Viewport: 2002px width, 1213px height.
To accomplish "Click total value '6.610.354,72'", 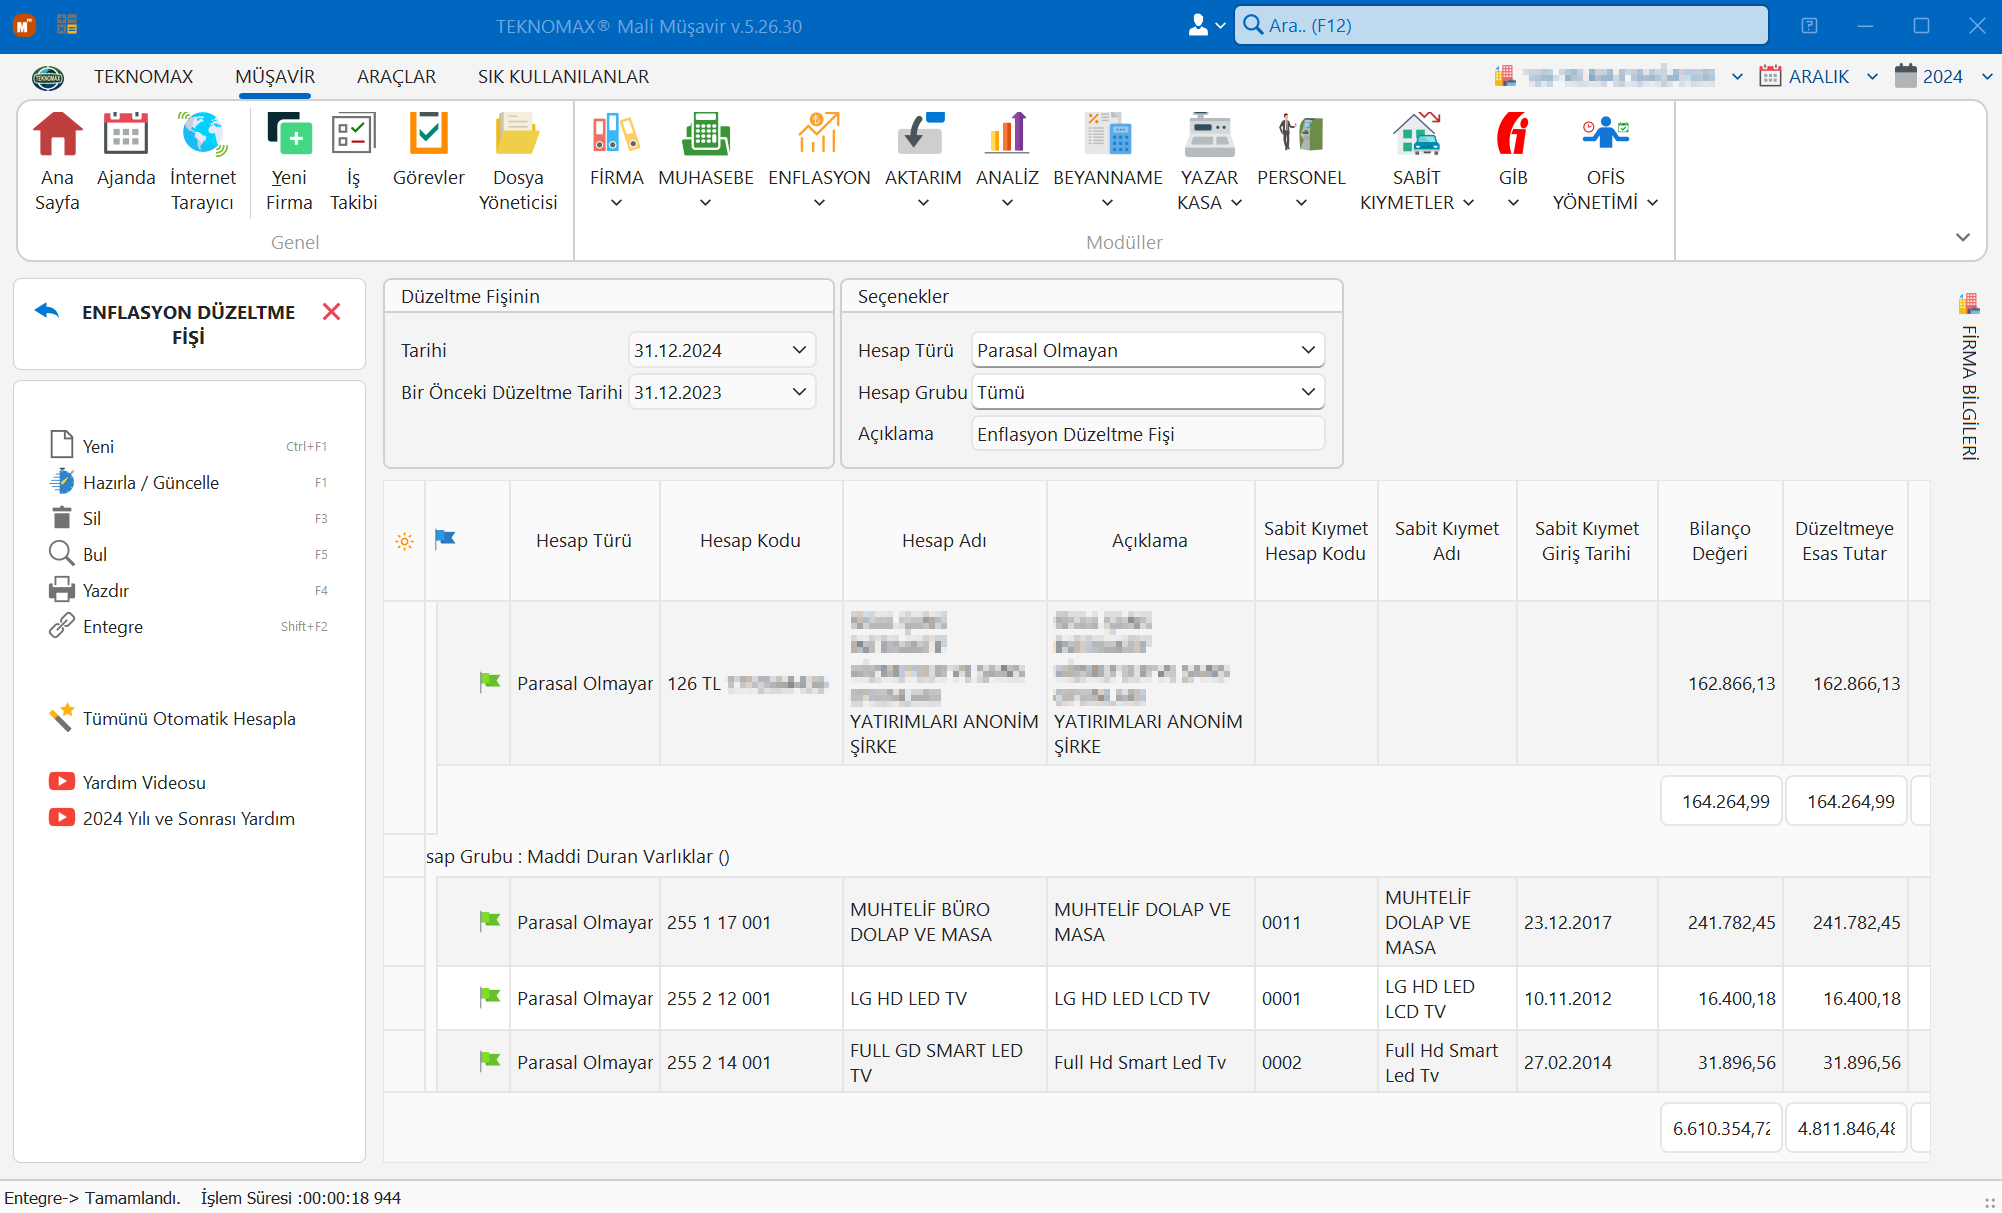I will coord(1721,1128).
